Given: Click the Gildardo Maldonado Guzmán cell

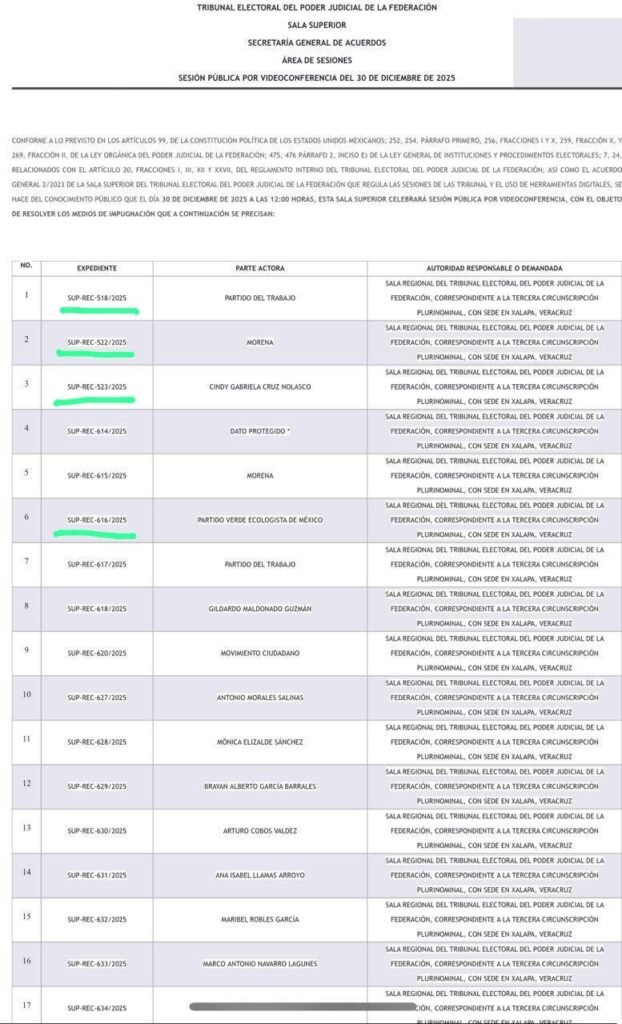Looking at the screenshot, I should click(x=259, y=608).
